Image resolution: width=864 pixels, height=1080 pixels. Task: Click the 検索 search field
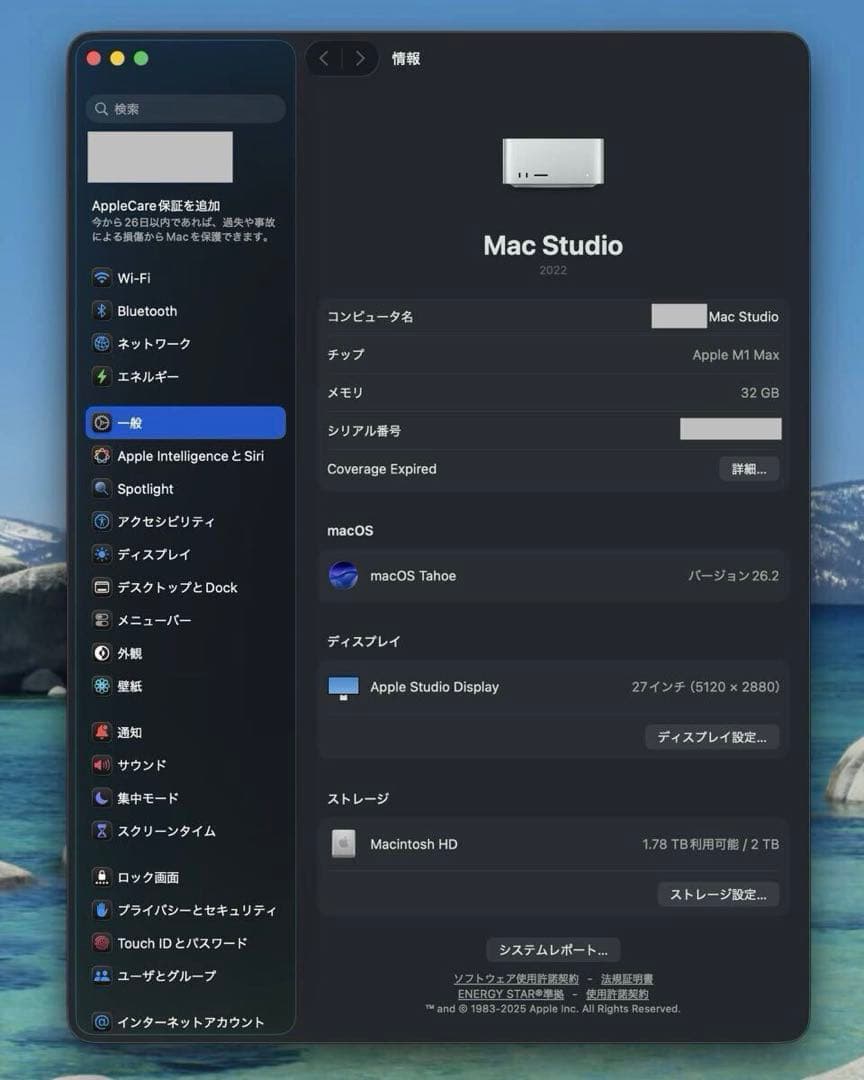184,109
